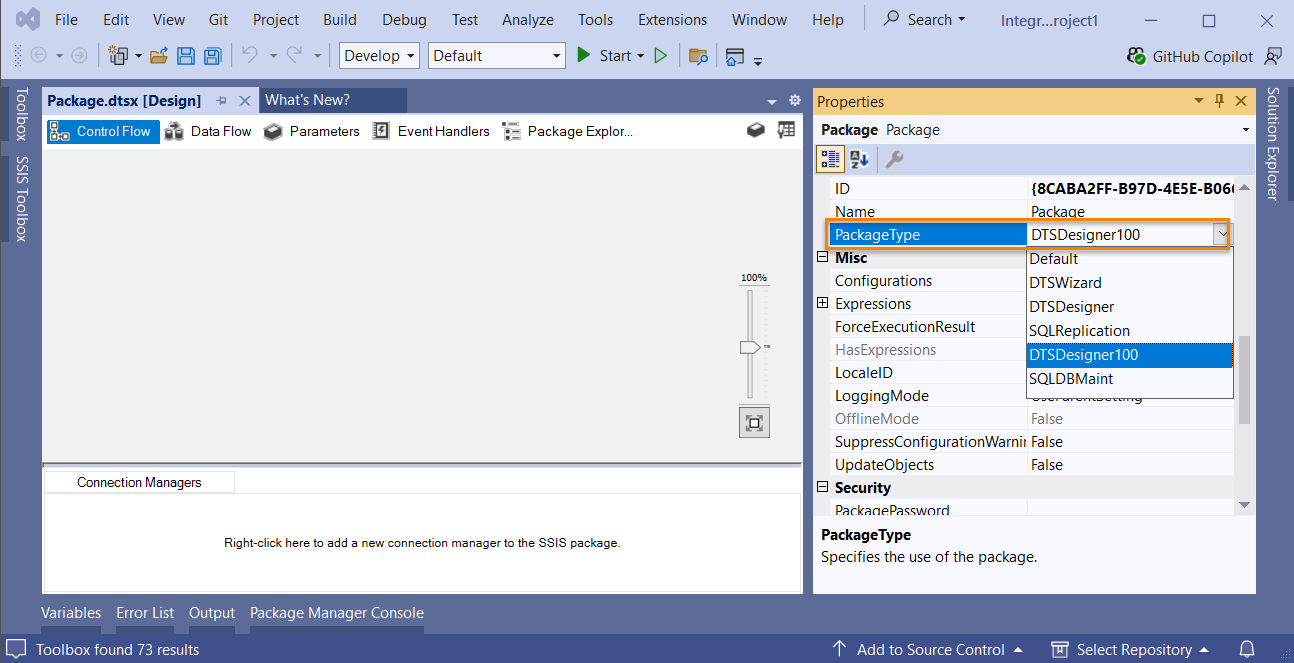Viewport: 1294px width, 663px height.
Task: Open GitHub Copilot
Action: (x=1190, y=56)
